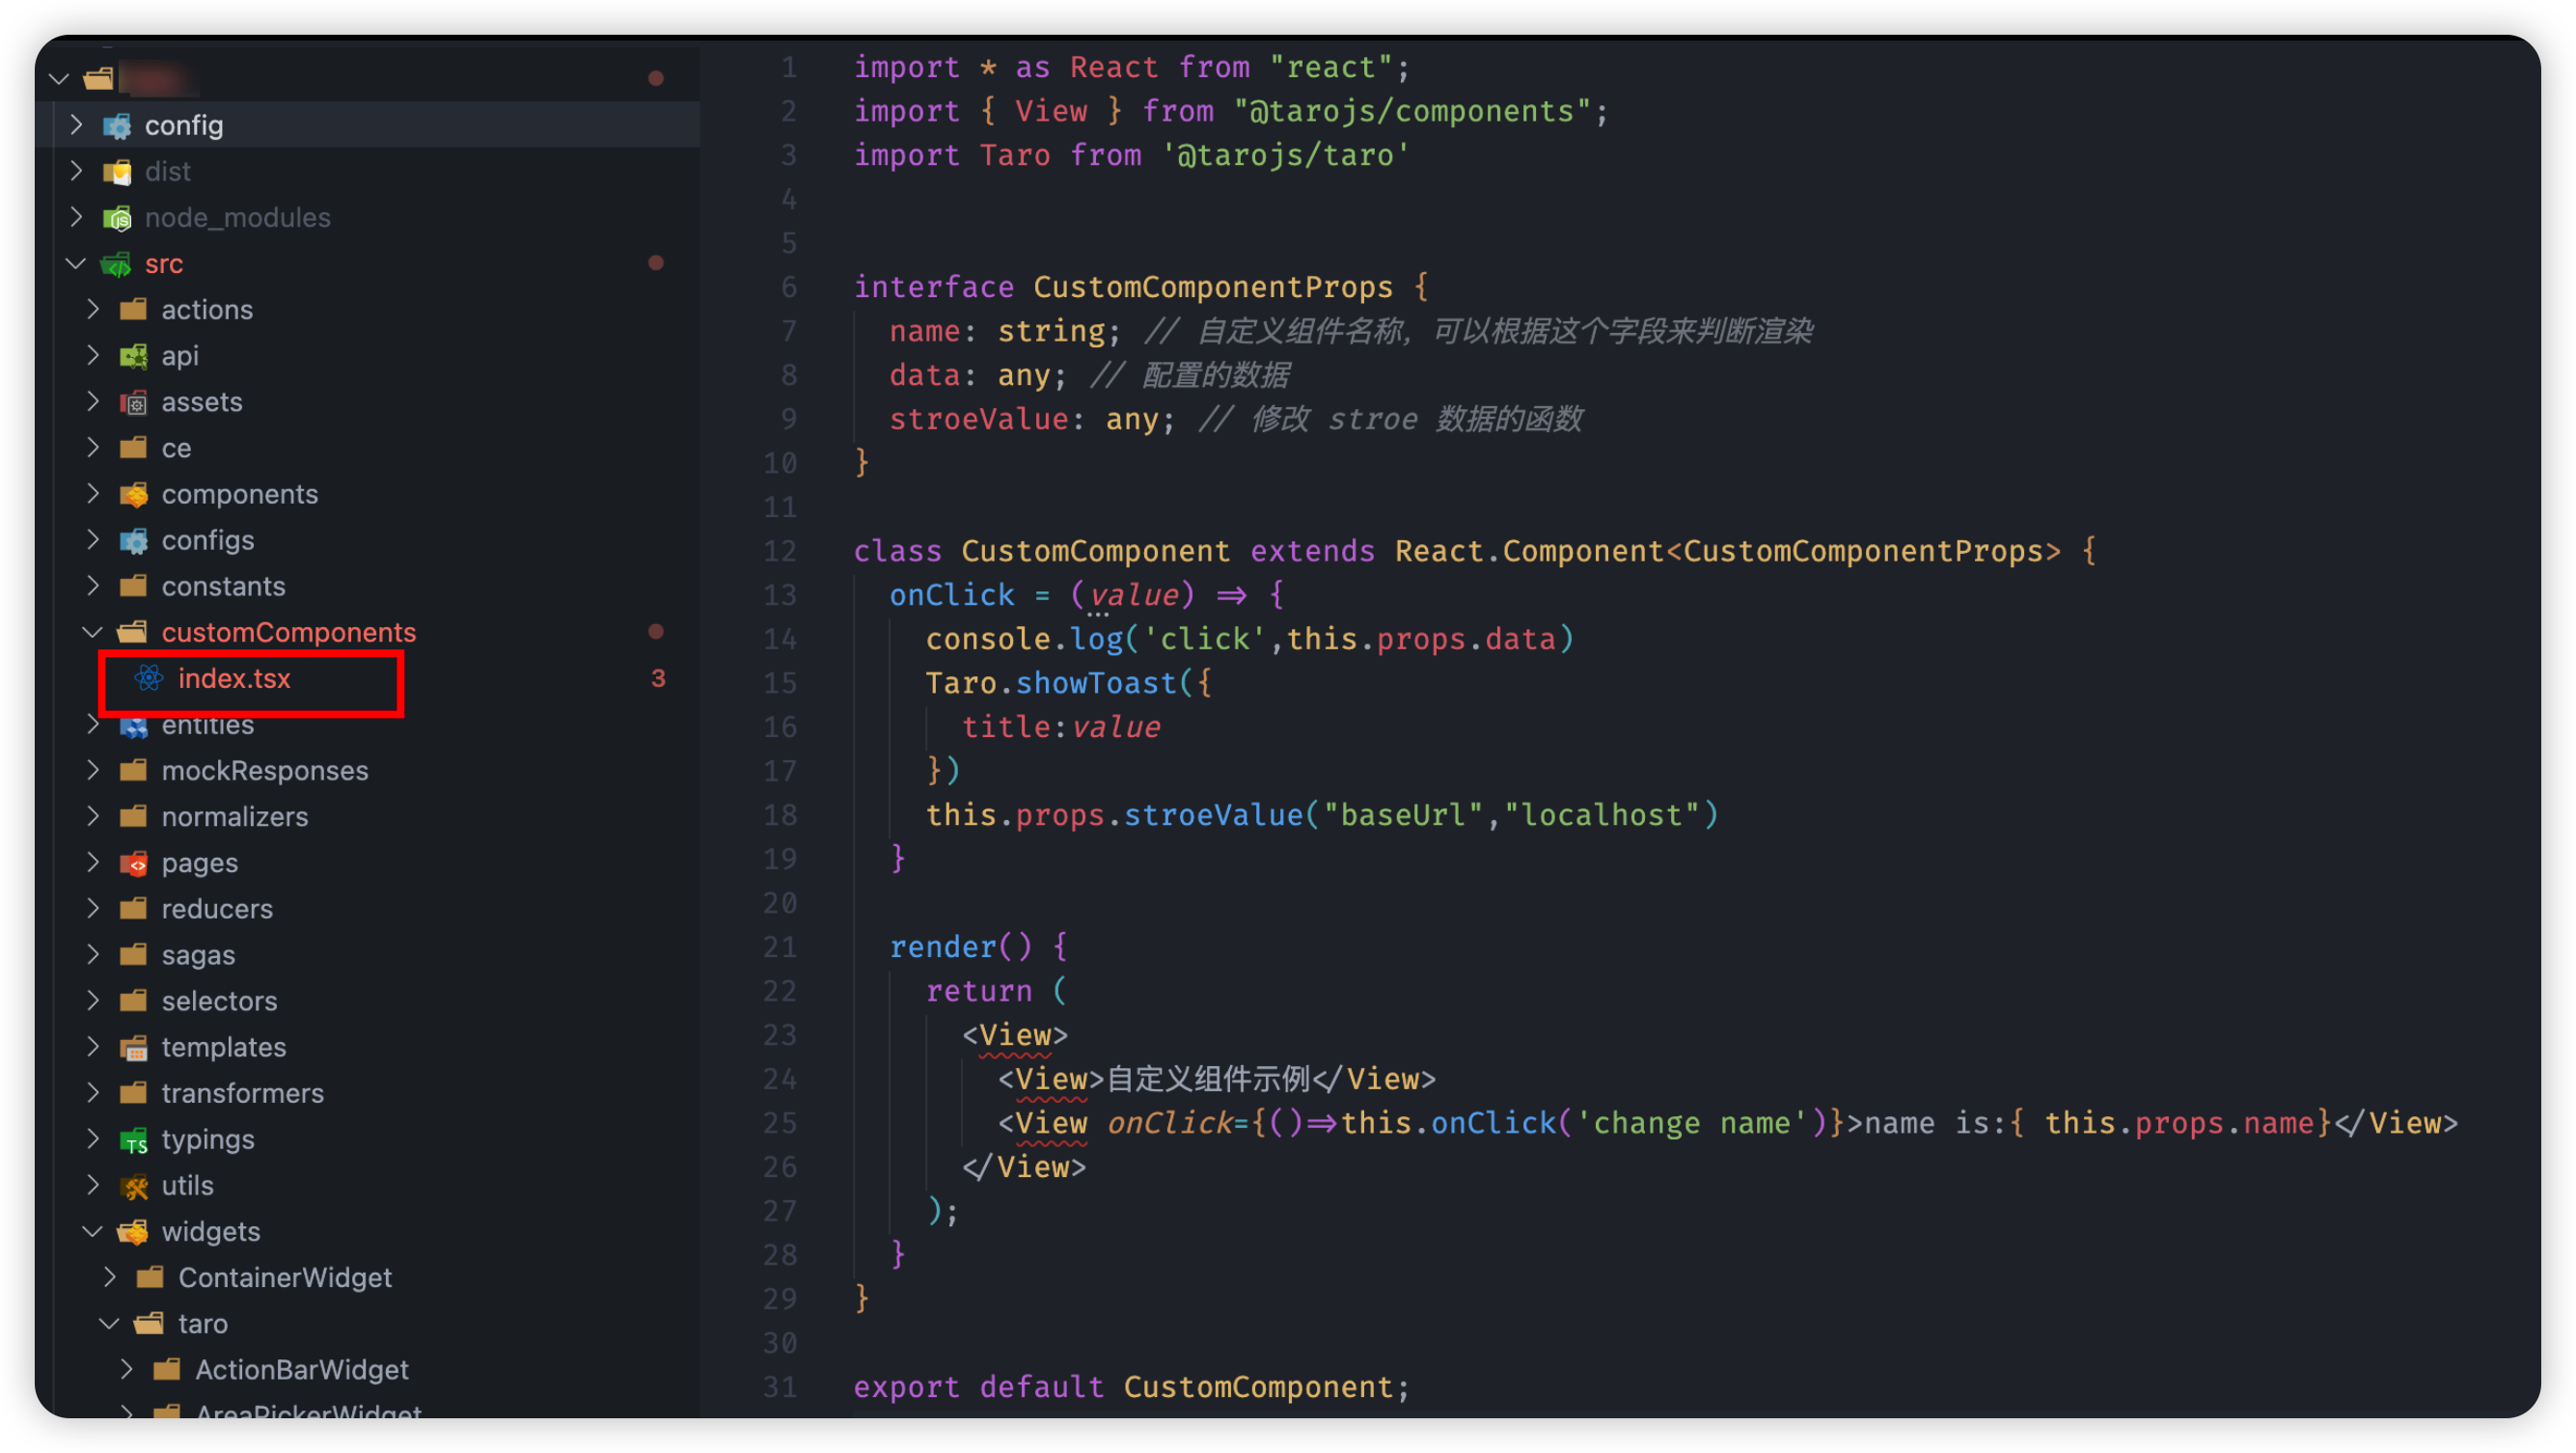Click the node_modules folder icon
This screenshot has width=2576, height=1453.
(x=117, y=218)
